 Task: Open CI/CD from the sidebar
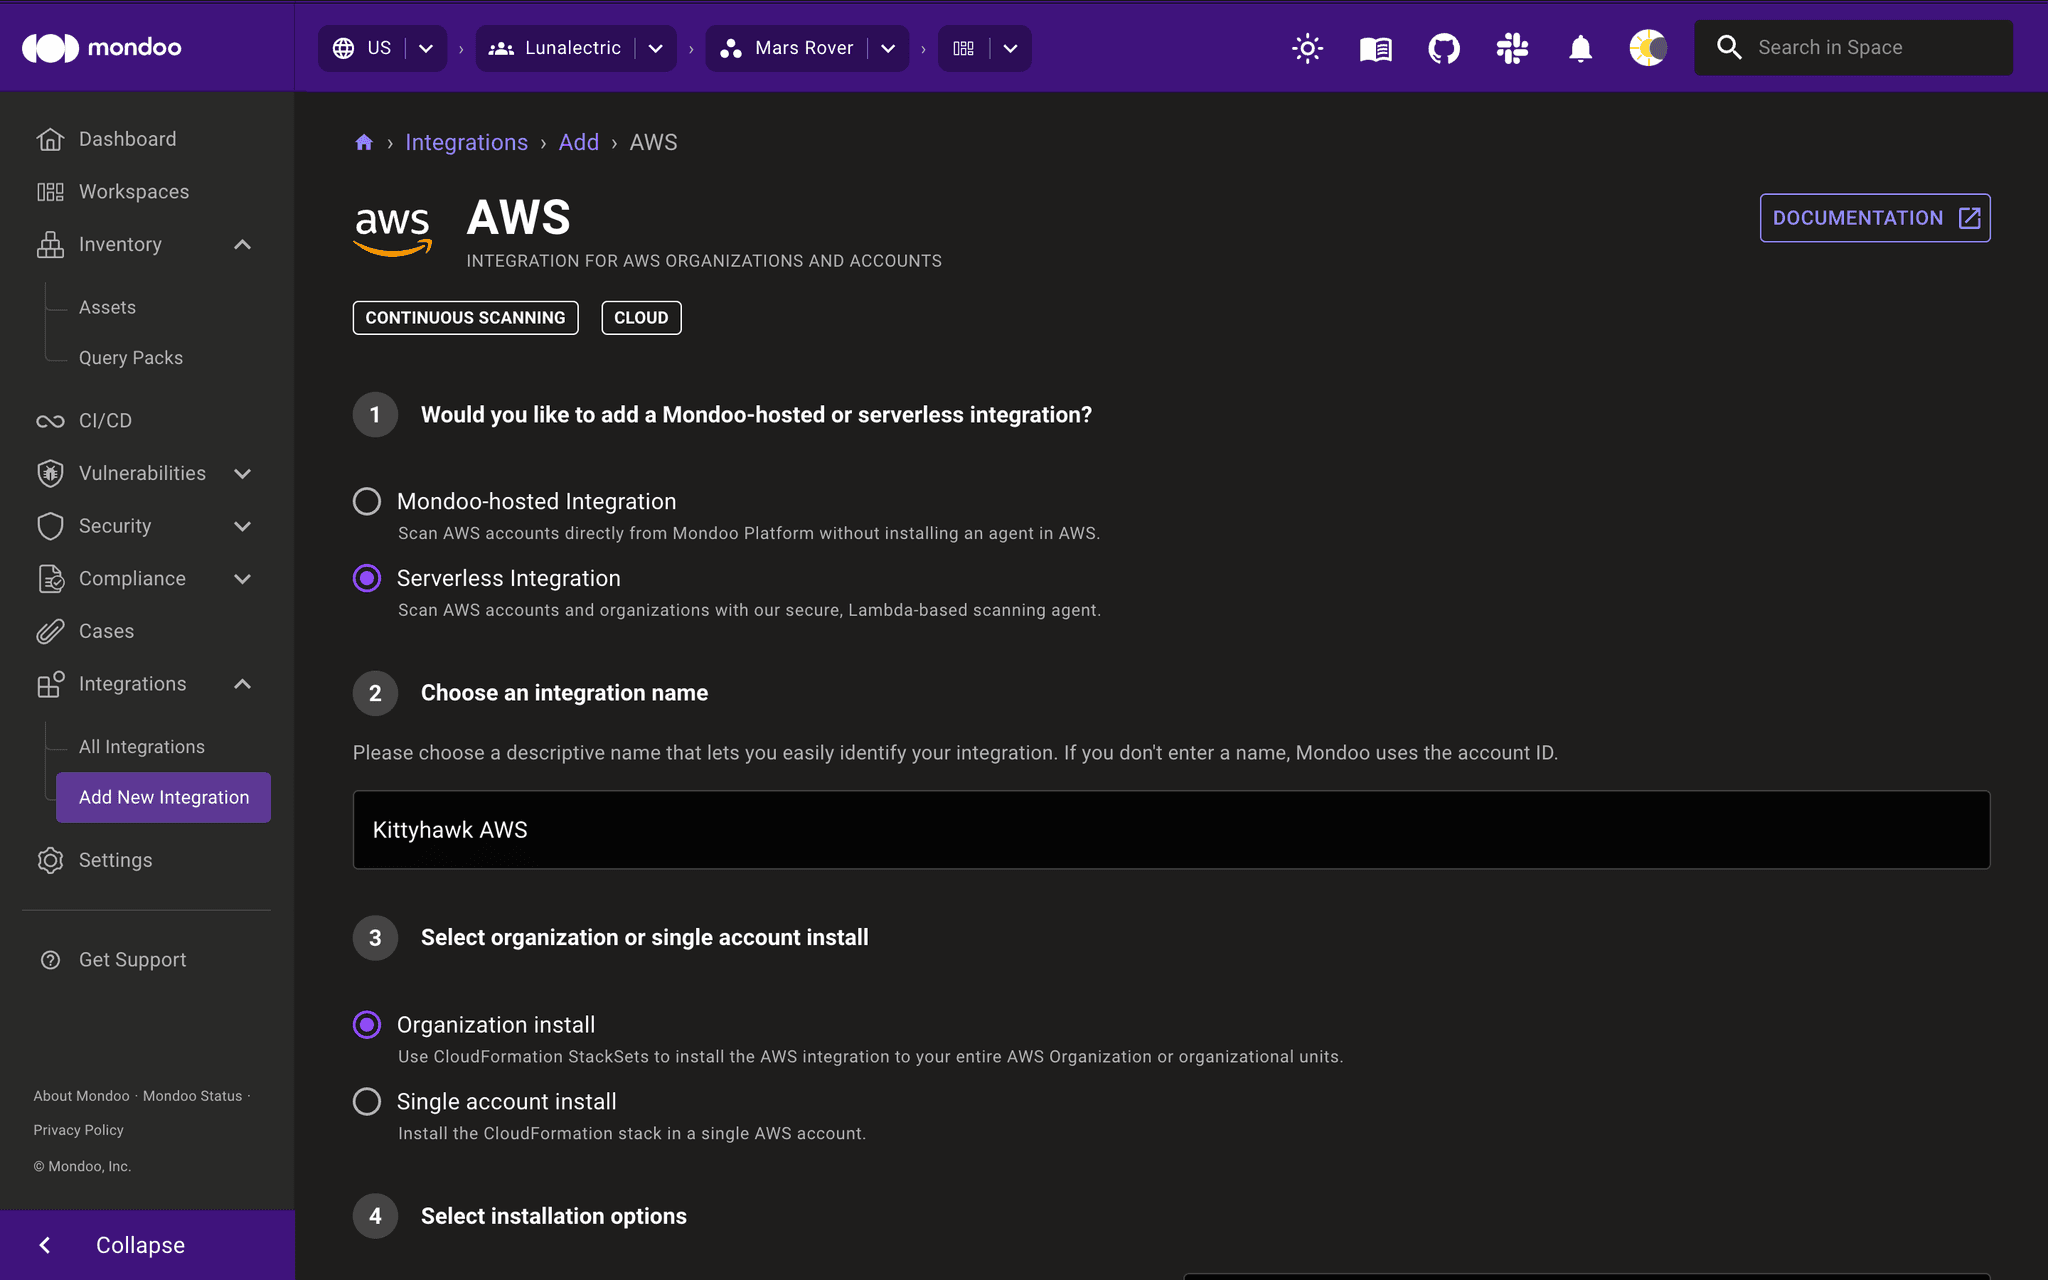pyautogui.click(x=104, y=420)
